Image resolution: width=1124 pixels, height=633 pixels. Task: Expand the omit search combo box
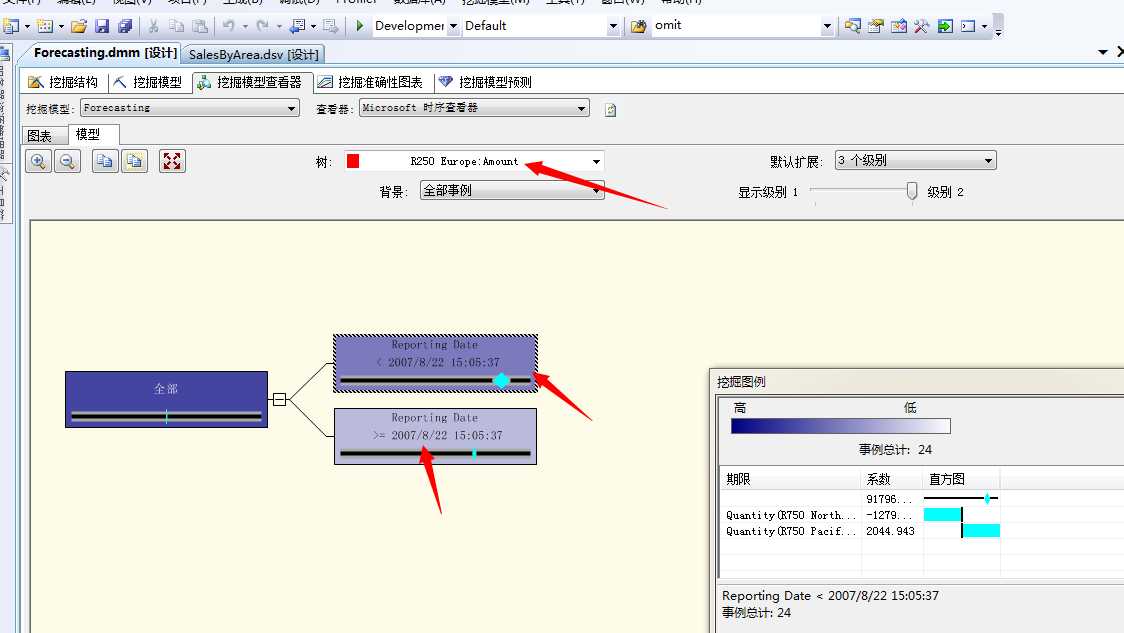pyautogui.click(x=827, y=26)
